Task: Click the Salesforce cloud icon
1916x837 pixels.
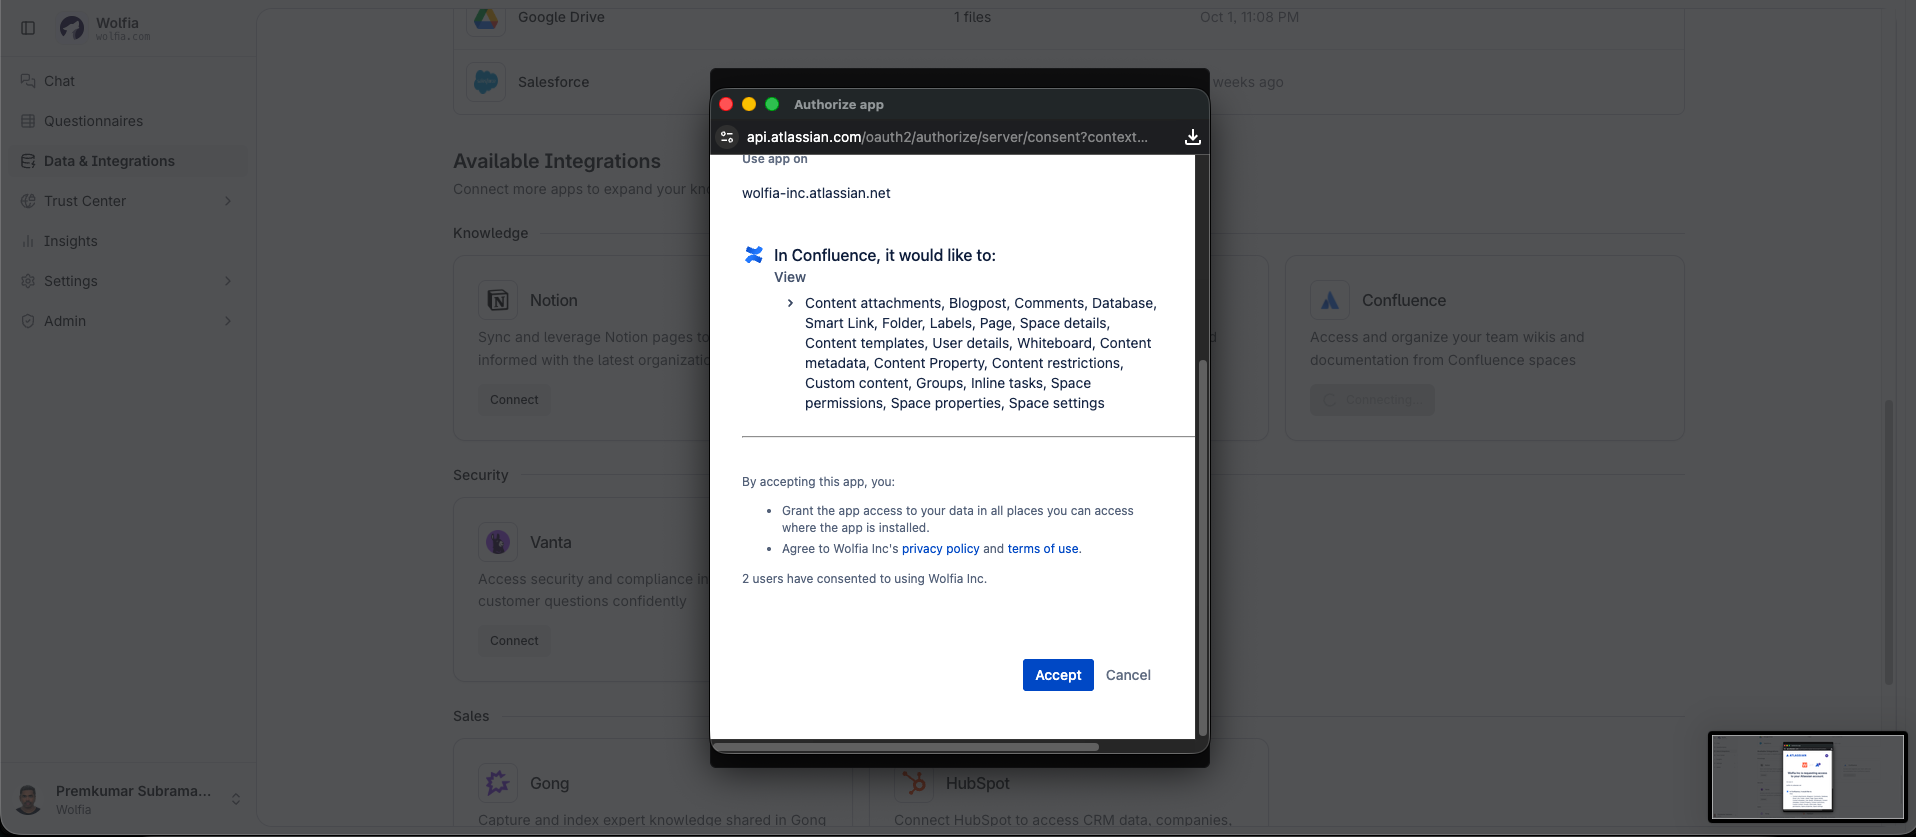Action: point(486,82)
